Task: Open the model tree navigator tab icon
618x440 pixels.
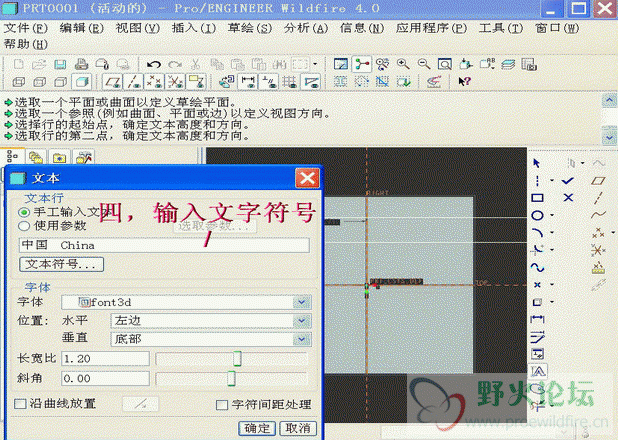Action: (13, 157)
